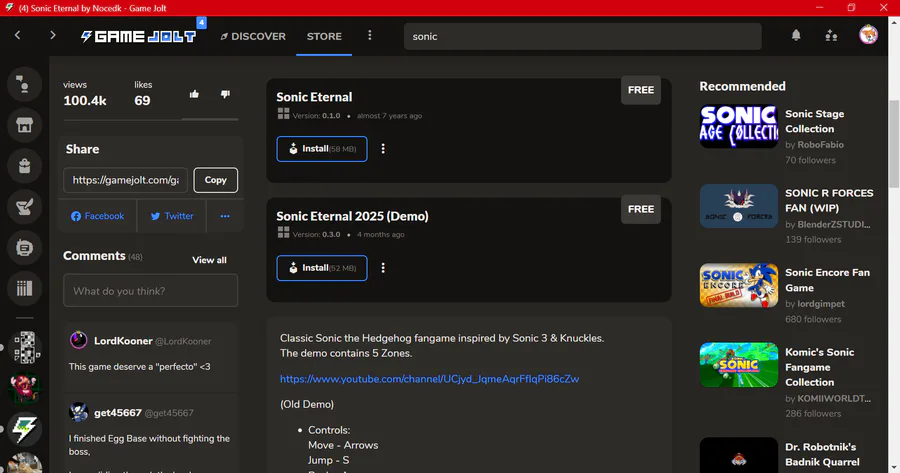Image resolution: width=900 pixels, height=473 pixels.
Task: Go forward with the right arrow
Action: pyautogui.click(x=52, y=36)
